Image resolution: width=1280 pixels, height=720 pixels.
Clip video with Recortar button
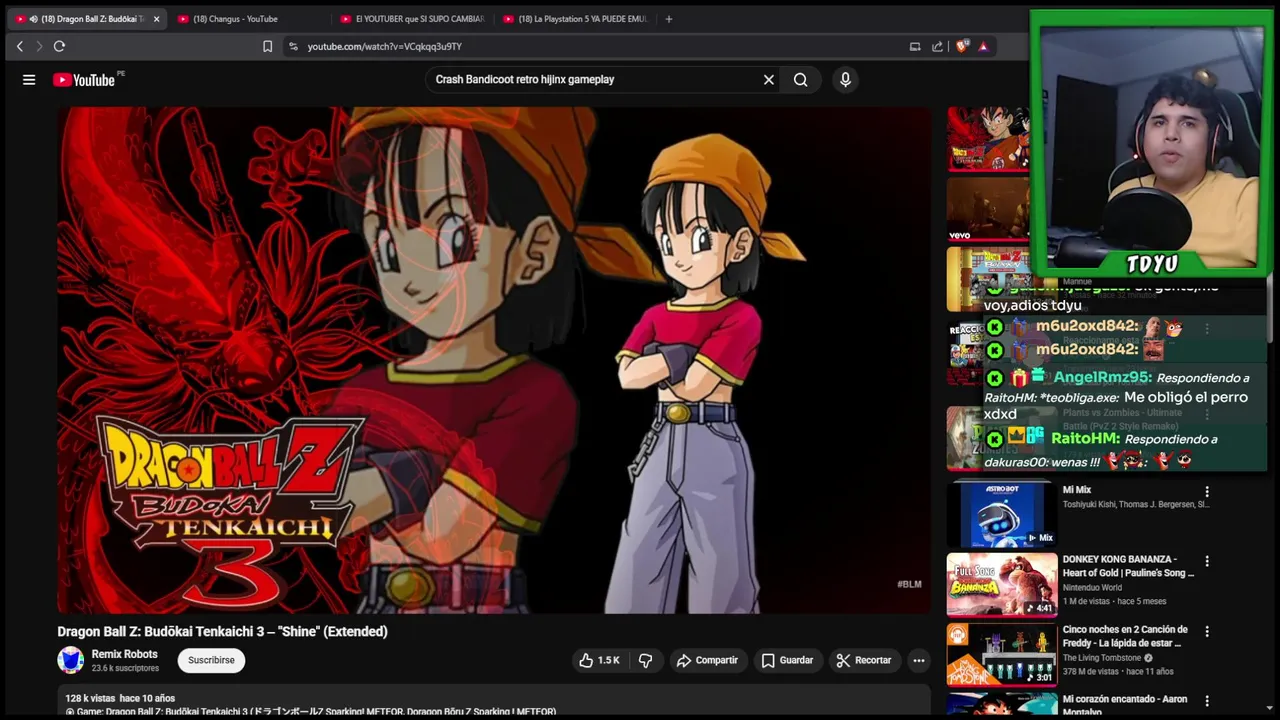pos(864,660)
